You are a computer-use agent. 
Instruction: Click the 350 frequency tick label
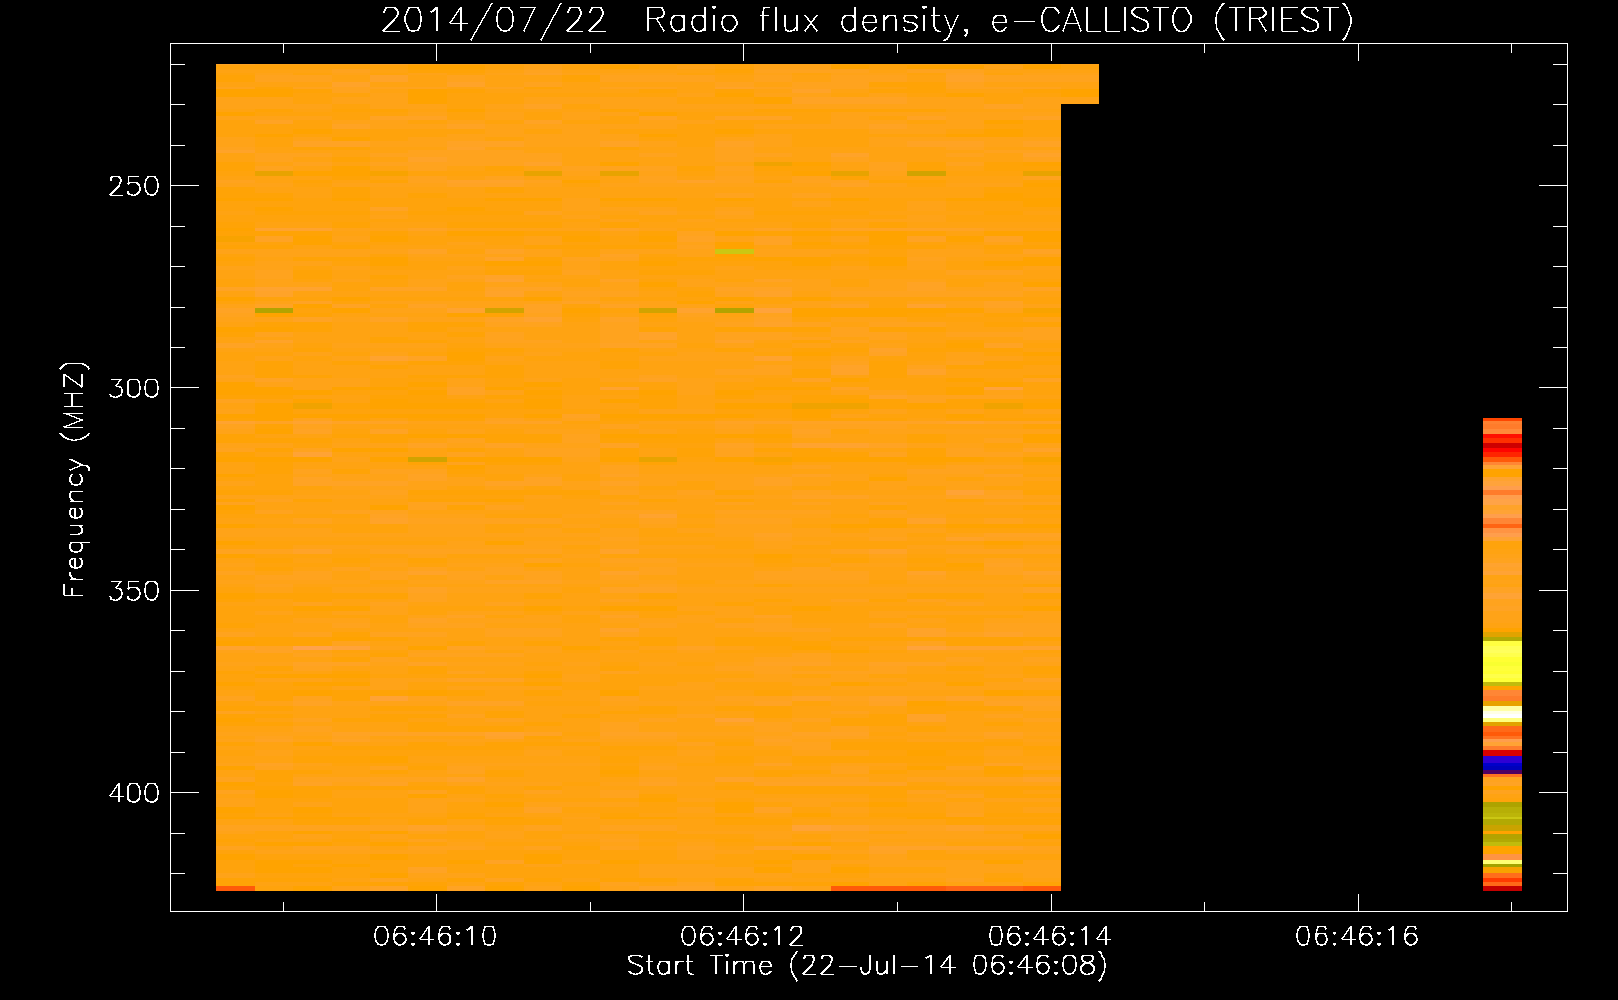(134, 591)
